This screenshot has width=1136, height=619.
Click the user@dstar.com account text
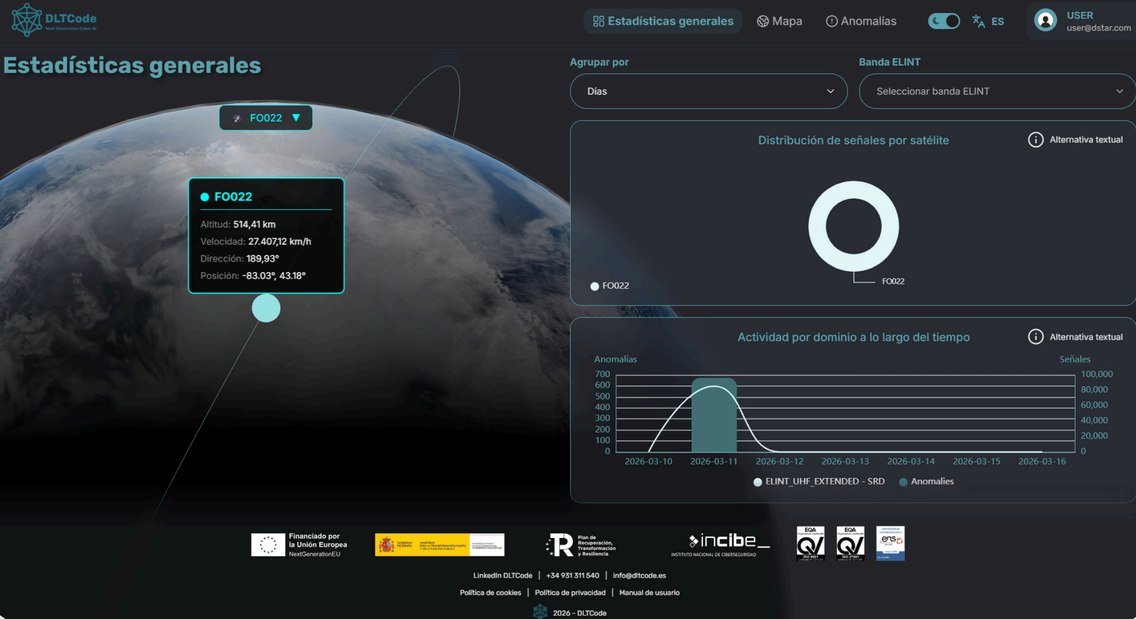pyautogui.click(x=1098, y=28)
